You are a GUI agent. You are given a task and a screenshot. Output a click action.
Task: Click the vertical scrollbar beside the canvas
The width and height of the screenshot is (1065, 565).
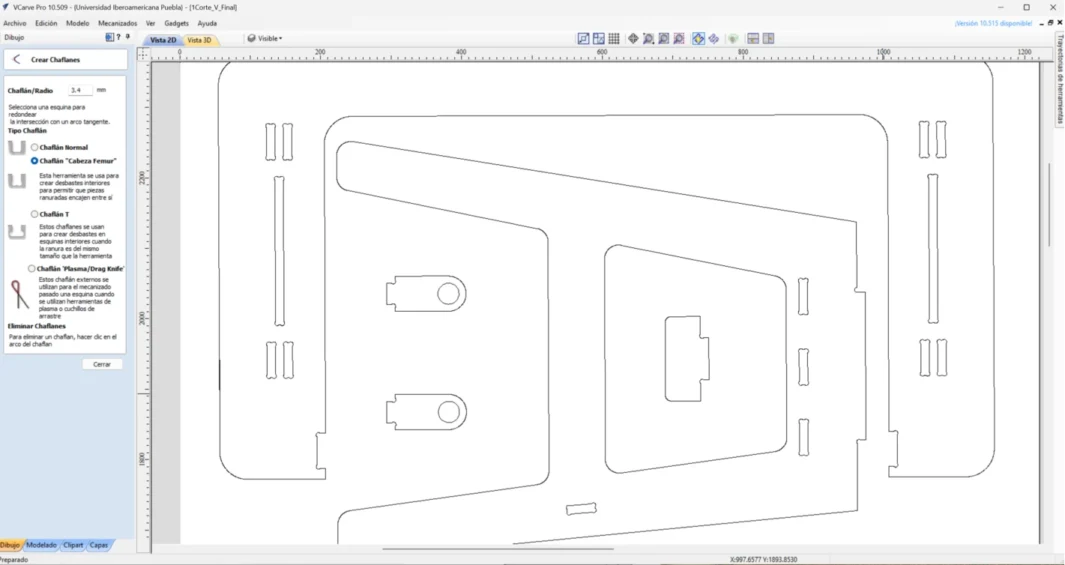[1050, 204]
